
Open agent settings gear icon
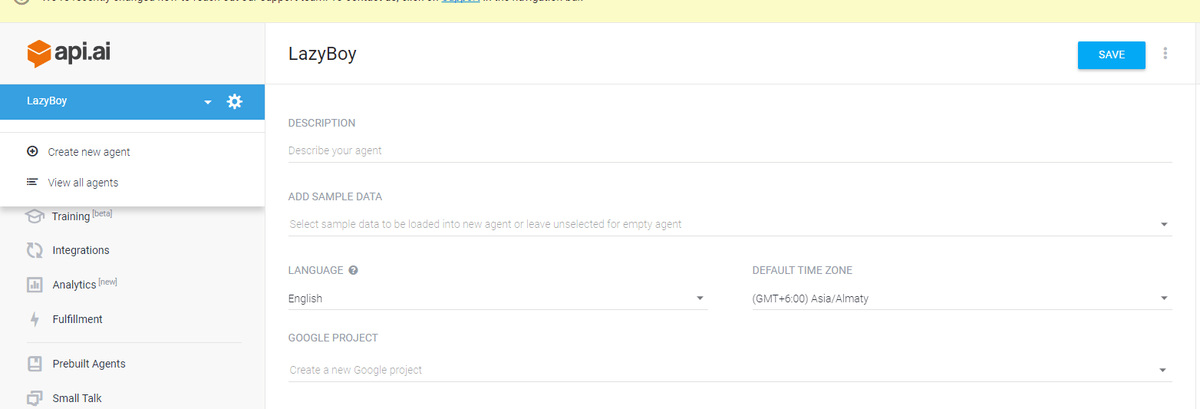(x=235, y=101)
